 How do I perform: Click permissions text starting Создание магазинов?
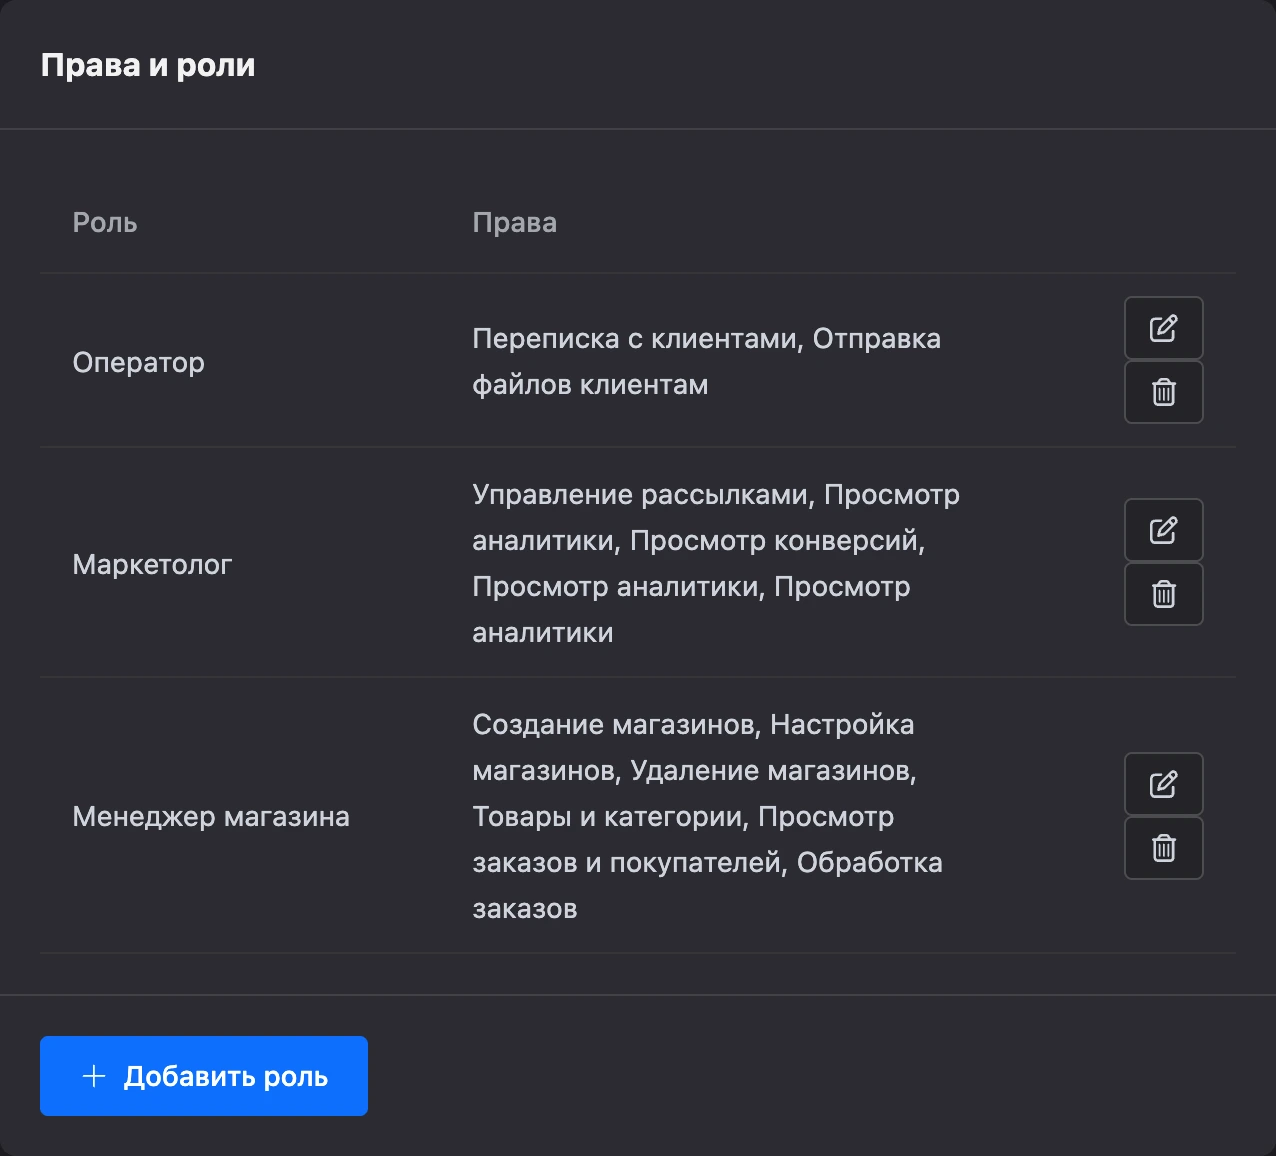pos(707,816)
